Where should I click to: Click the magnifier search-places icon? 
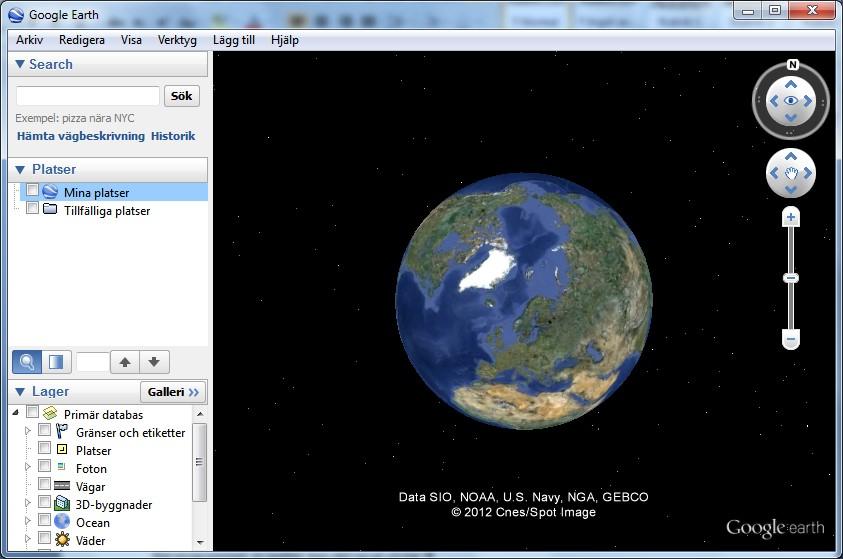point(26,362)
